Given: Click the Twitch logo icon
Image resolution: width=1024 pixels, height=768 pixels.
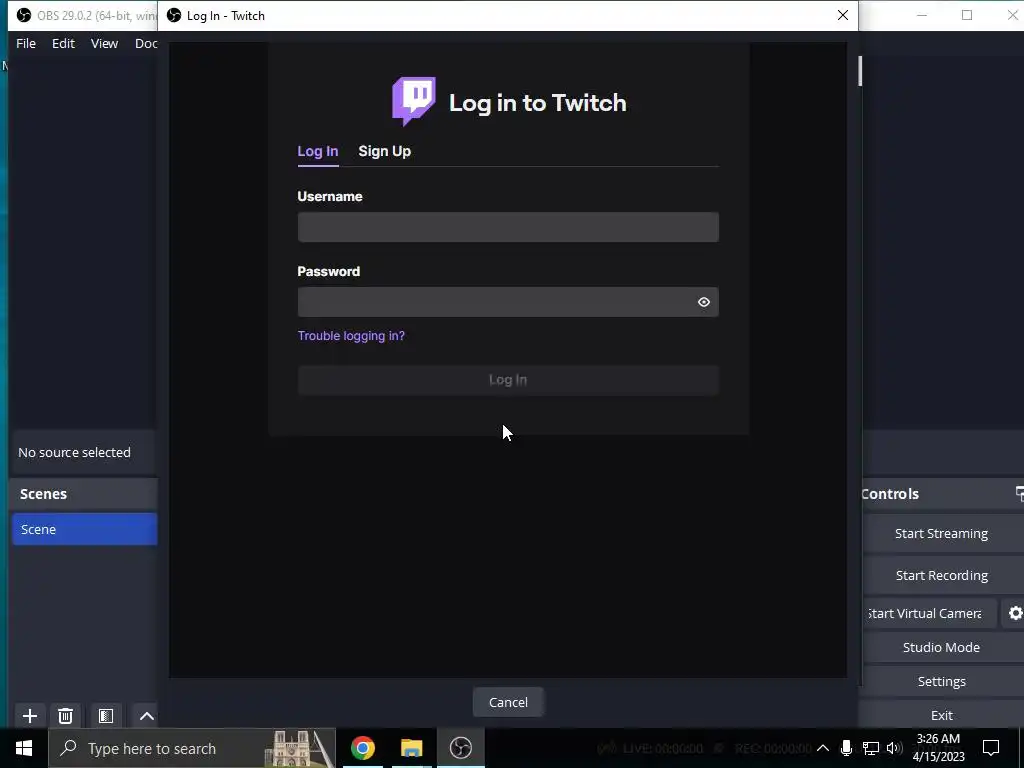Looking at the screenshot, I should [x=413, y=101].
